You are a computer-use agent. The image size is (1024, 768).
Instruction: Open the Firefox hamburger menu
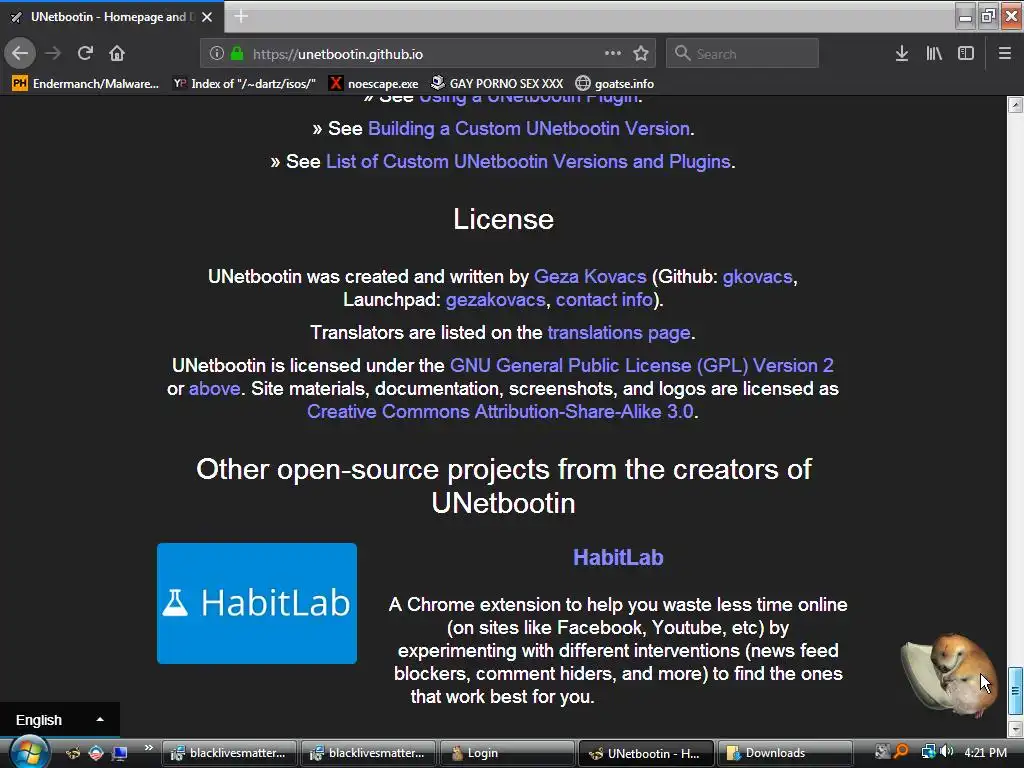(x=1005, y=54)
